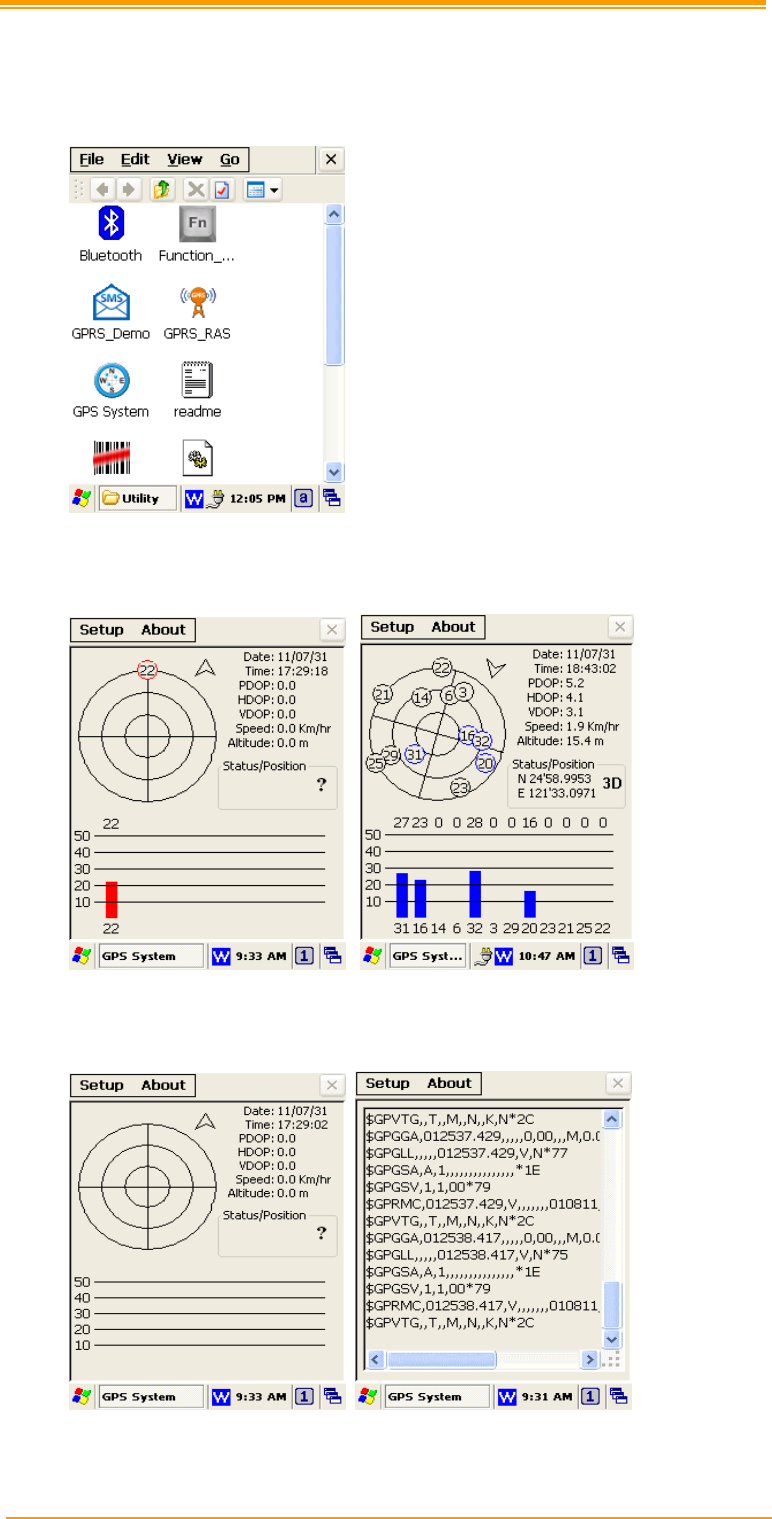The height and width of the screenshot is (1519, 772).
Task: Click the latitude N 24'58.9953
Action: coord(554,777)
